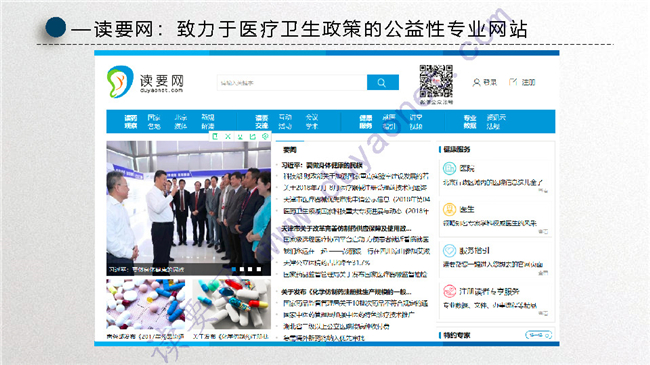Open the 会议学术 nav item

(x=312, y=122)
